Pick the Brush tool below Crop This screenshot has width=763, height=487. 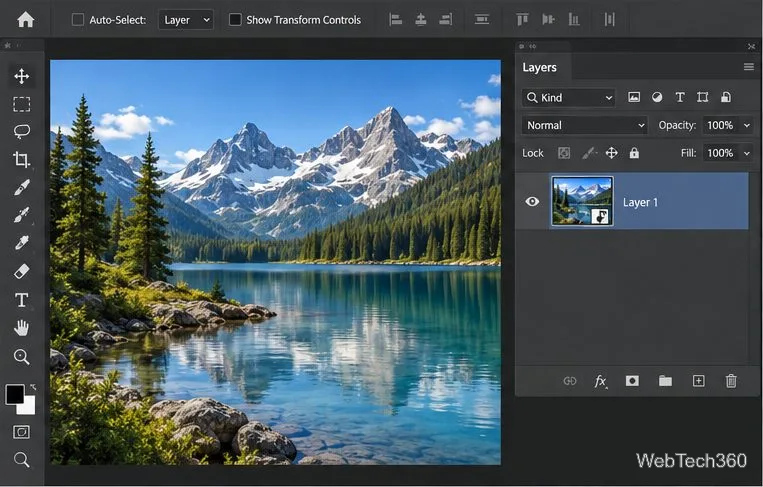(22, 187)
